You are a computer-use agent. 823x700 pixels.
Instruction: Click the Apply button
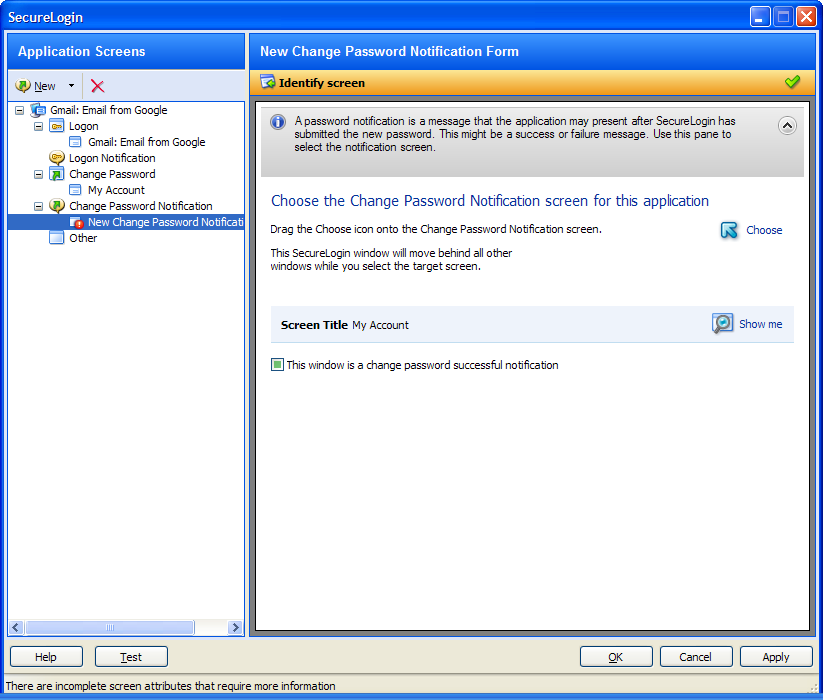pos(776,656)
